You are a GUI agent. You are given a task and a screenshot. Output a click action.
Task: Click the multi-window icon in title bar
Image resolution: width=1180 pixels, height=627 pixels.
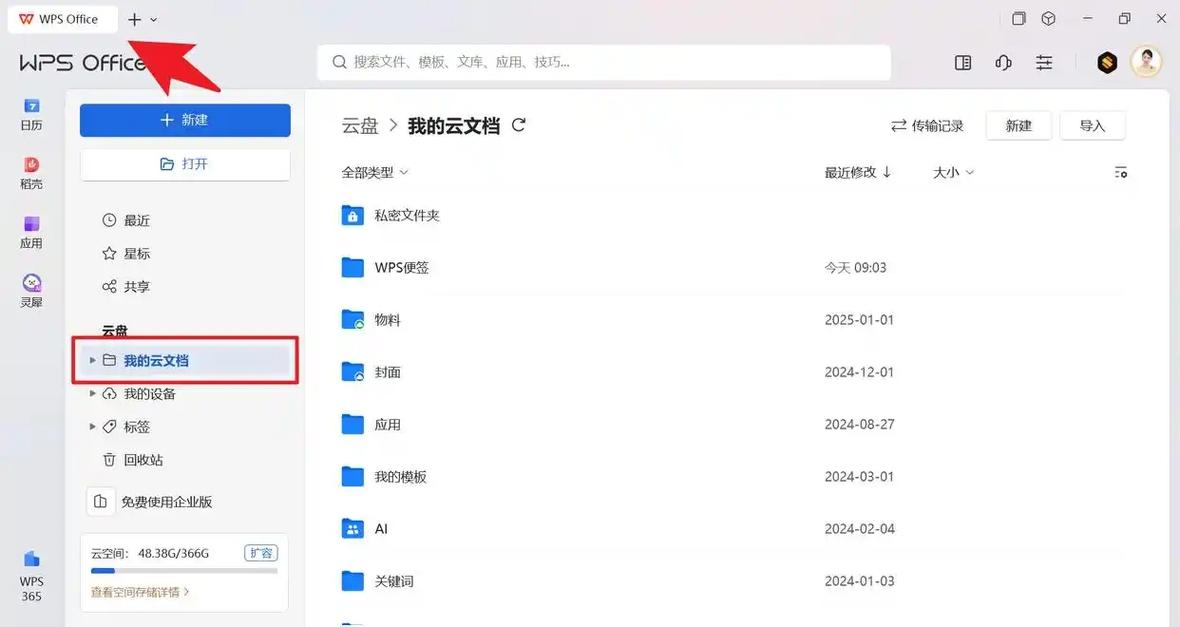coord(1018,19)
